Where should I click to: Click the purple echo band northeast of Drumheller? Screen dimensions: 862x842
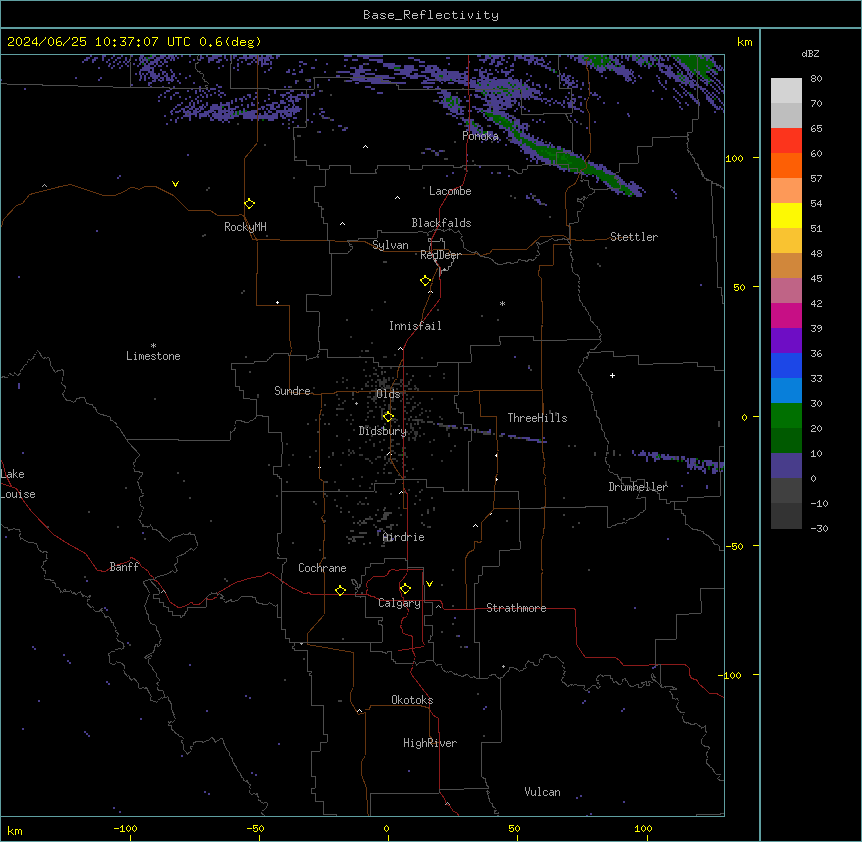pyautogui.click(x=679, y=461)
